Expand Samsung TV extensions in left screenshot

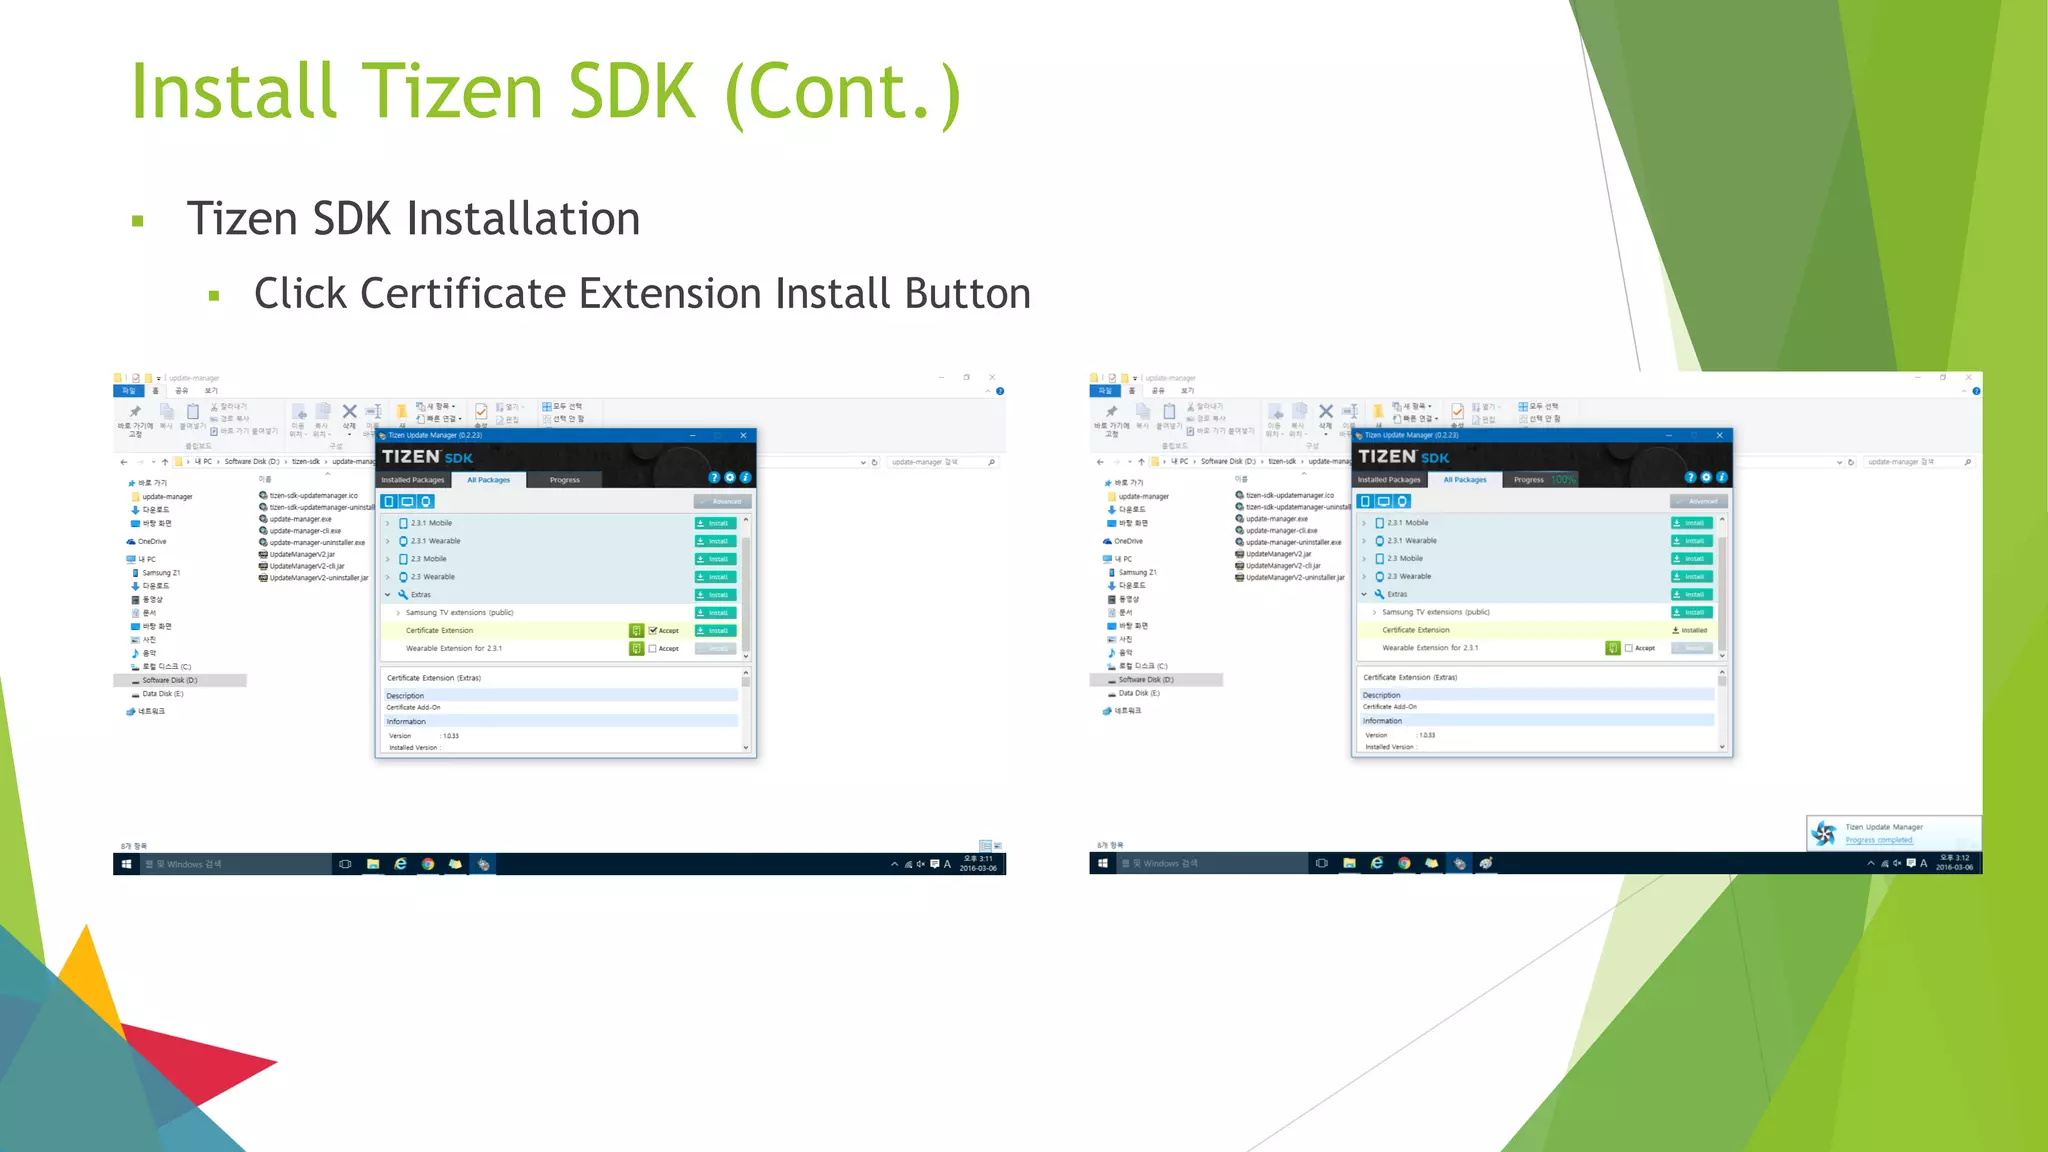398,613
